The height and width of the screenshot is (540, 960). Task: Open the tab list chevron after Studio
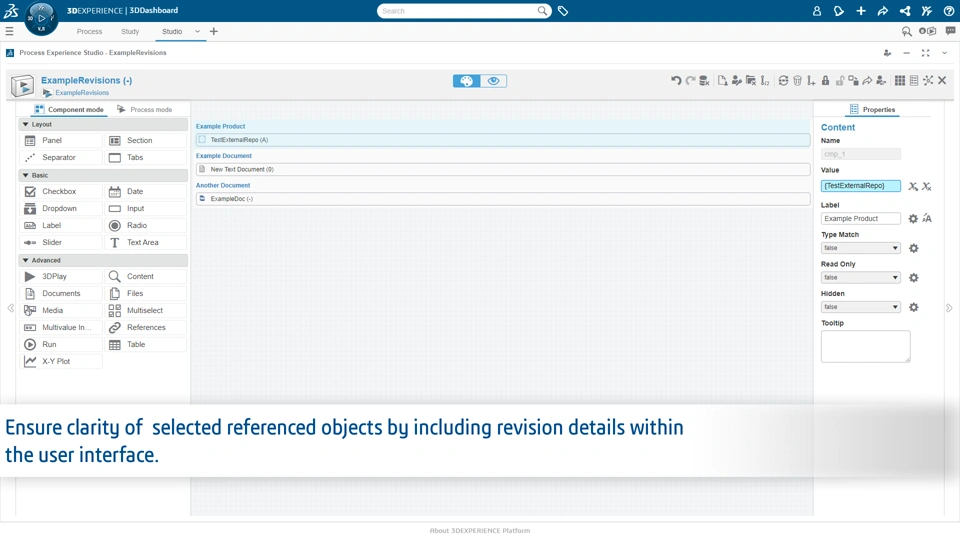point(197,31)
